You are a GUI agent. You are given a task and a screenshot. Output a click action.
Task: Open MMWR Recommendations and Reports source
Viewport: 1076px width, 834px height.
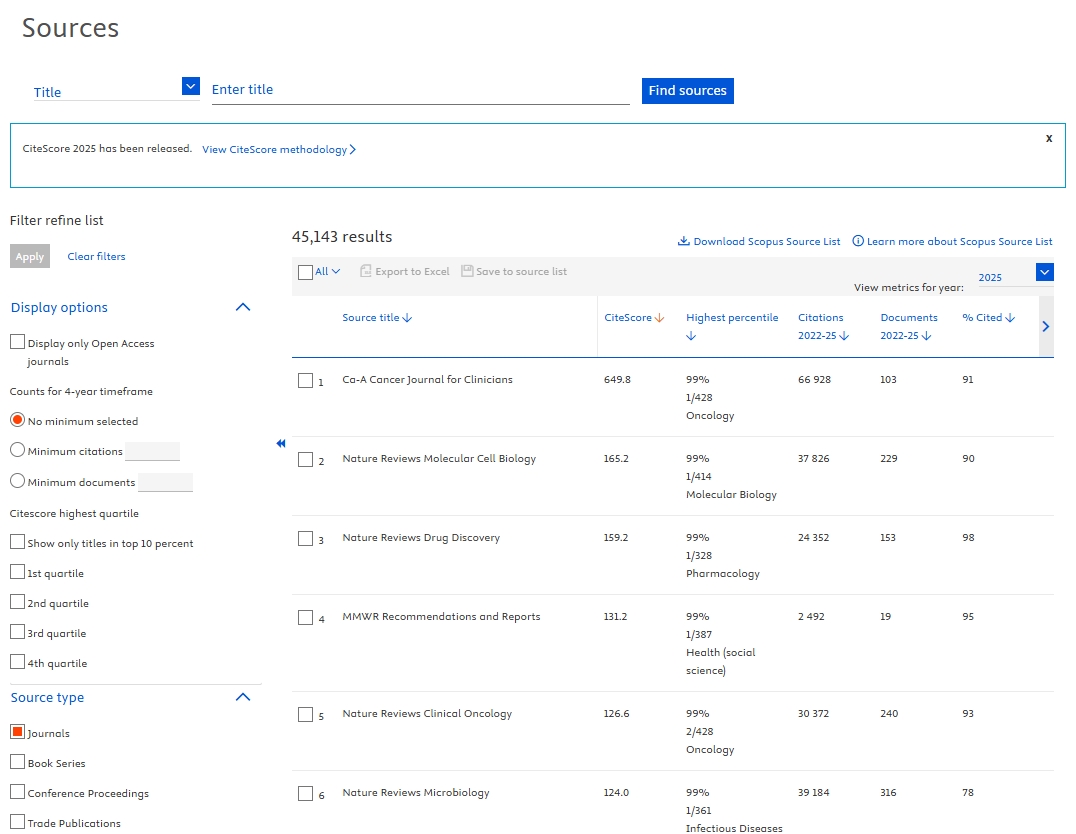(x=441, y=616)
